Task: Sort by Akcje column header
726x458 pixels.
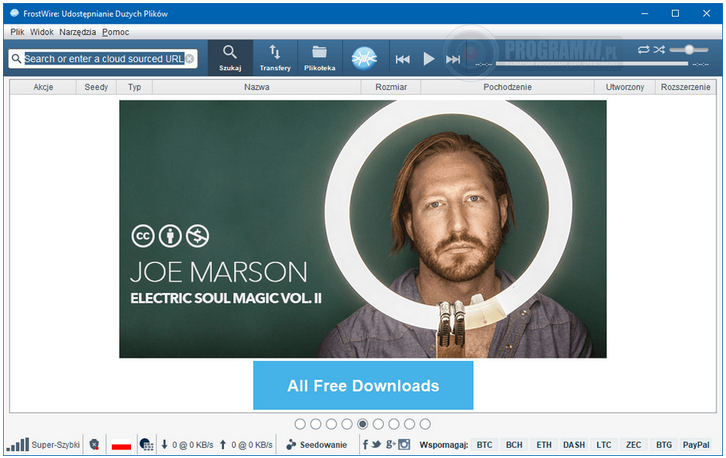Action: click(43, 87)
